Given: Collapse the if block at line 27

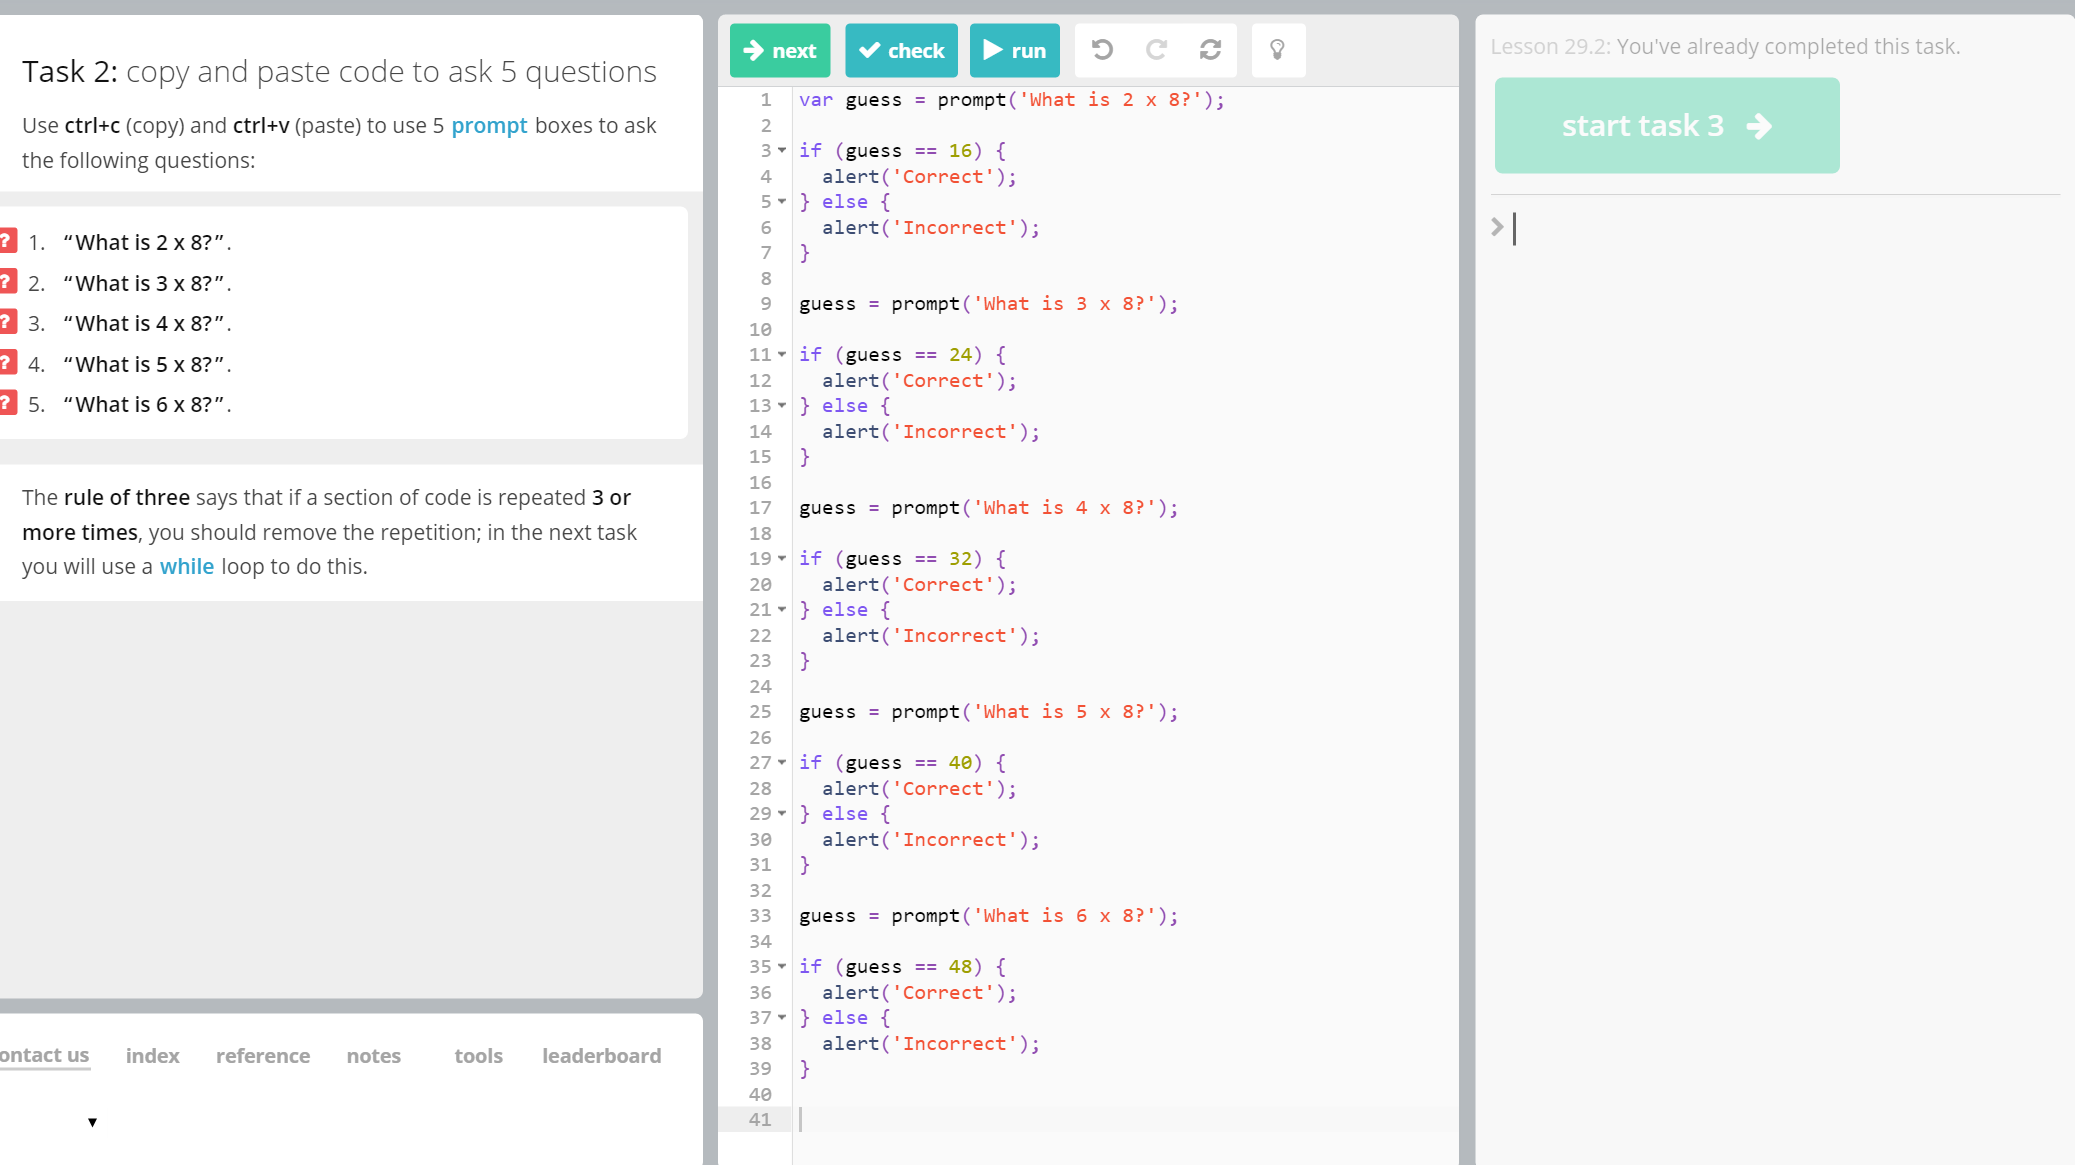Looking at the screenshot, I should click(x=782, y=762).
